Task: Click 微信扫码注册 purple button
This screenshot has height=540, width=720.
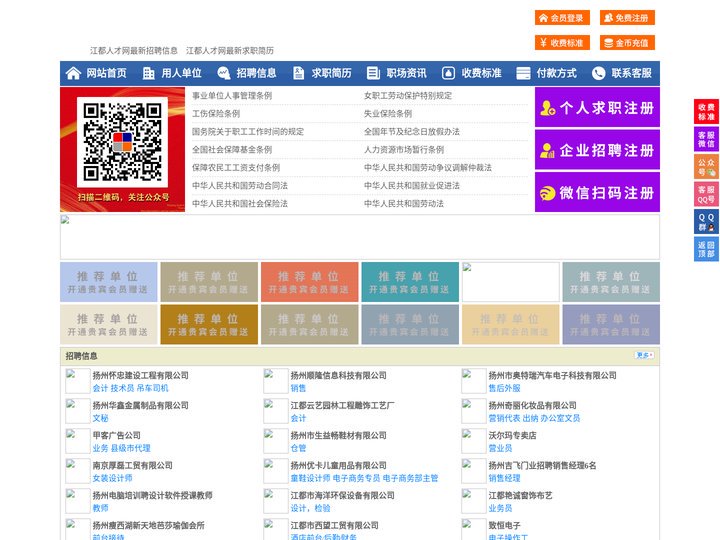Action: [597, 192]
